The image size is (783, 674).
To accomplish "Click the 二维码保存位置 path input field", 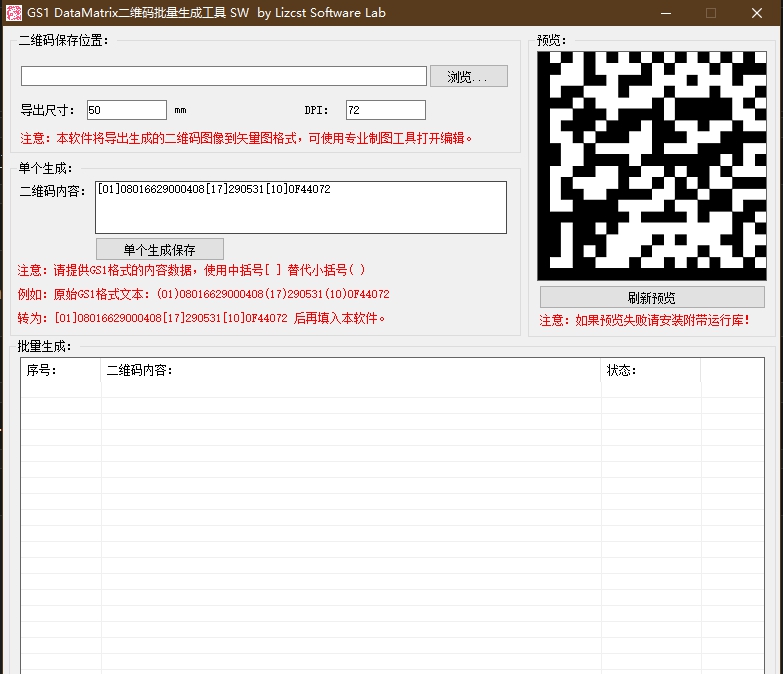I will click(x=224, y=76).
